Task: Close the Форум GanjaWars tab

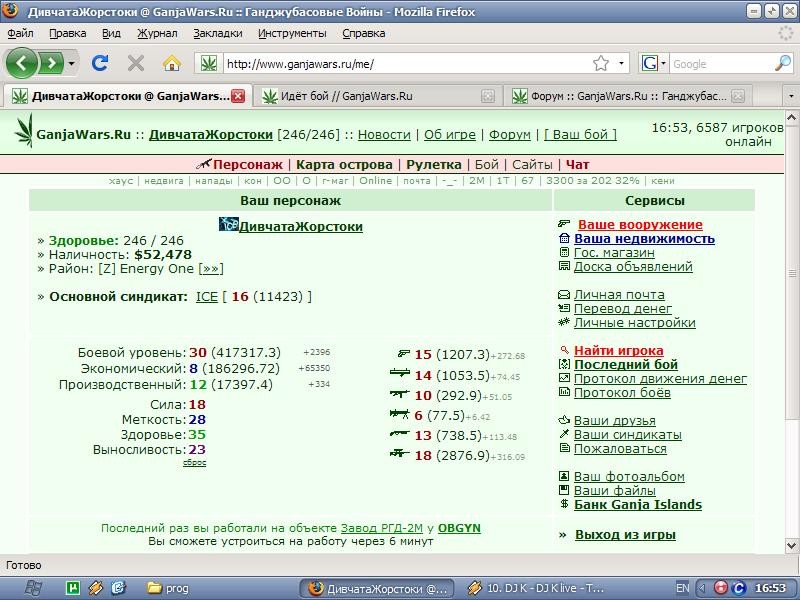Action: tap(738, 96)
